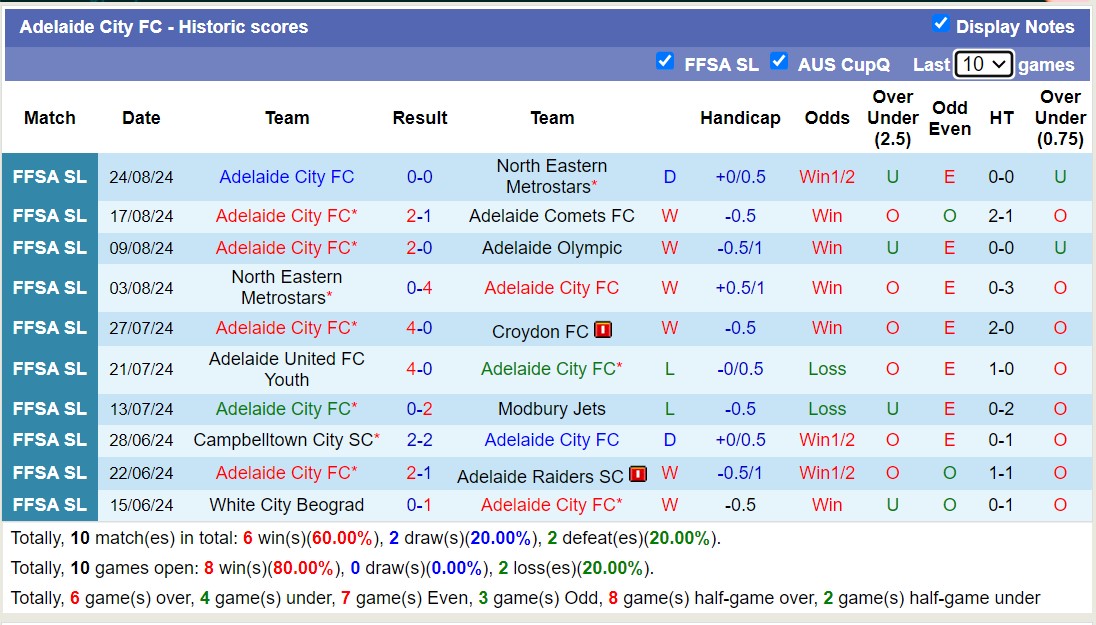Uncheck the Display Notes checkbox

(x=942, y=26)
